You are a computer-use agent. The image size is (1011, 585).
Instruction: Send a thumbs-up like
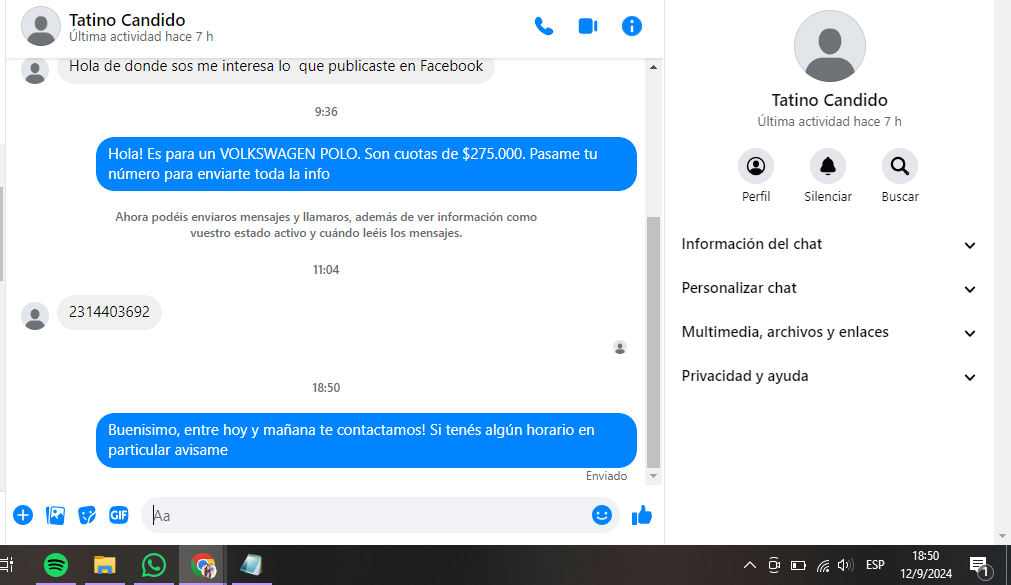pos(642,515)
